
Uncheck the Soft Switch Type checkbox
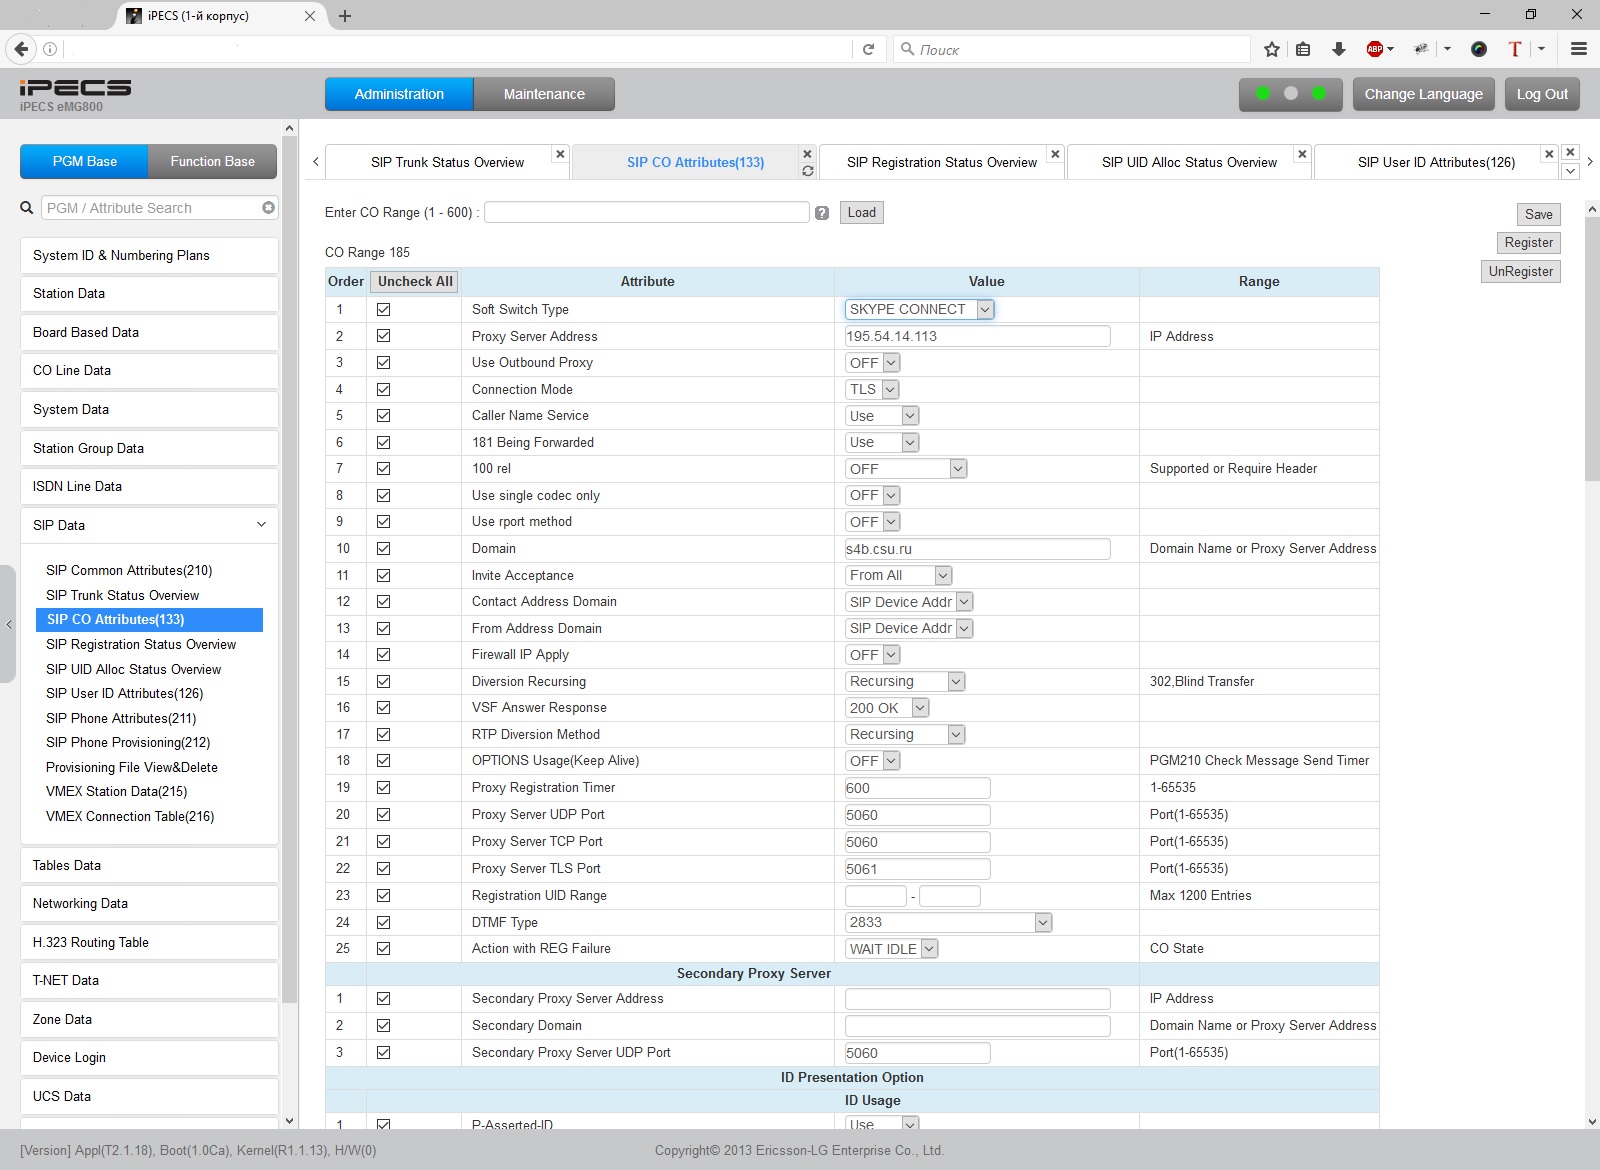click(x=383, y=310)
